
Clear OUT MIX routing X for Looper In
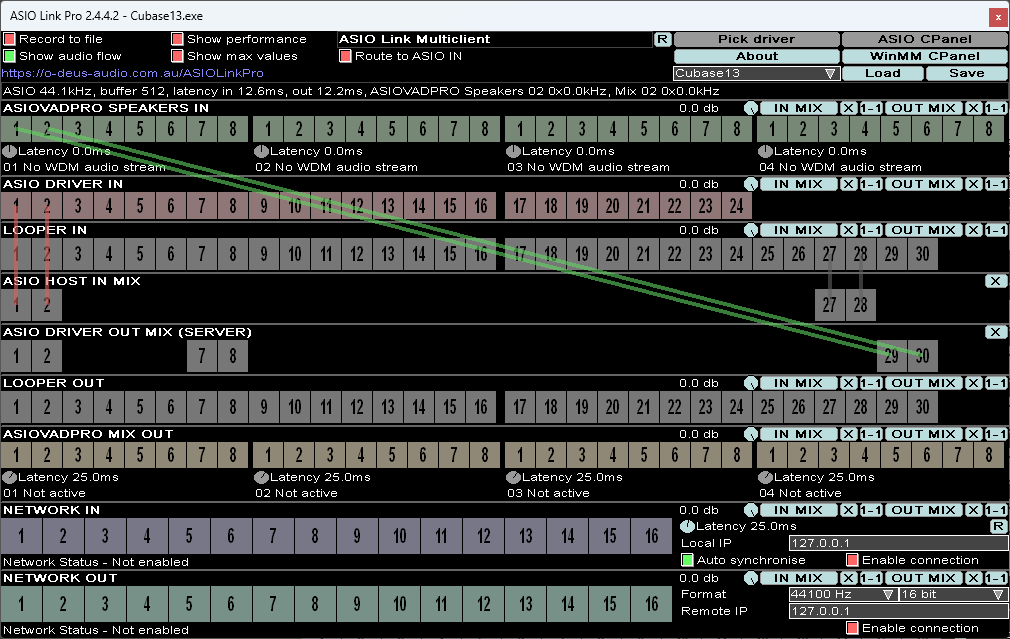point(973,230)
